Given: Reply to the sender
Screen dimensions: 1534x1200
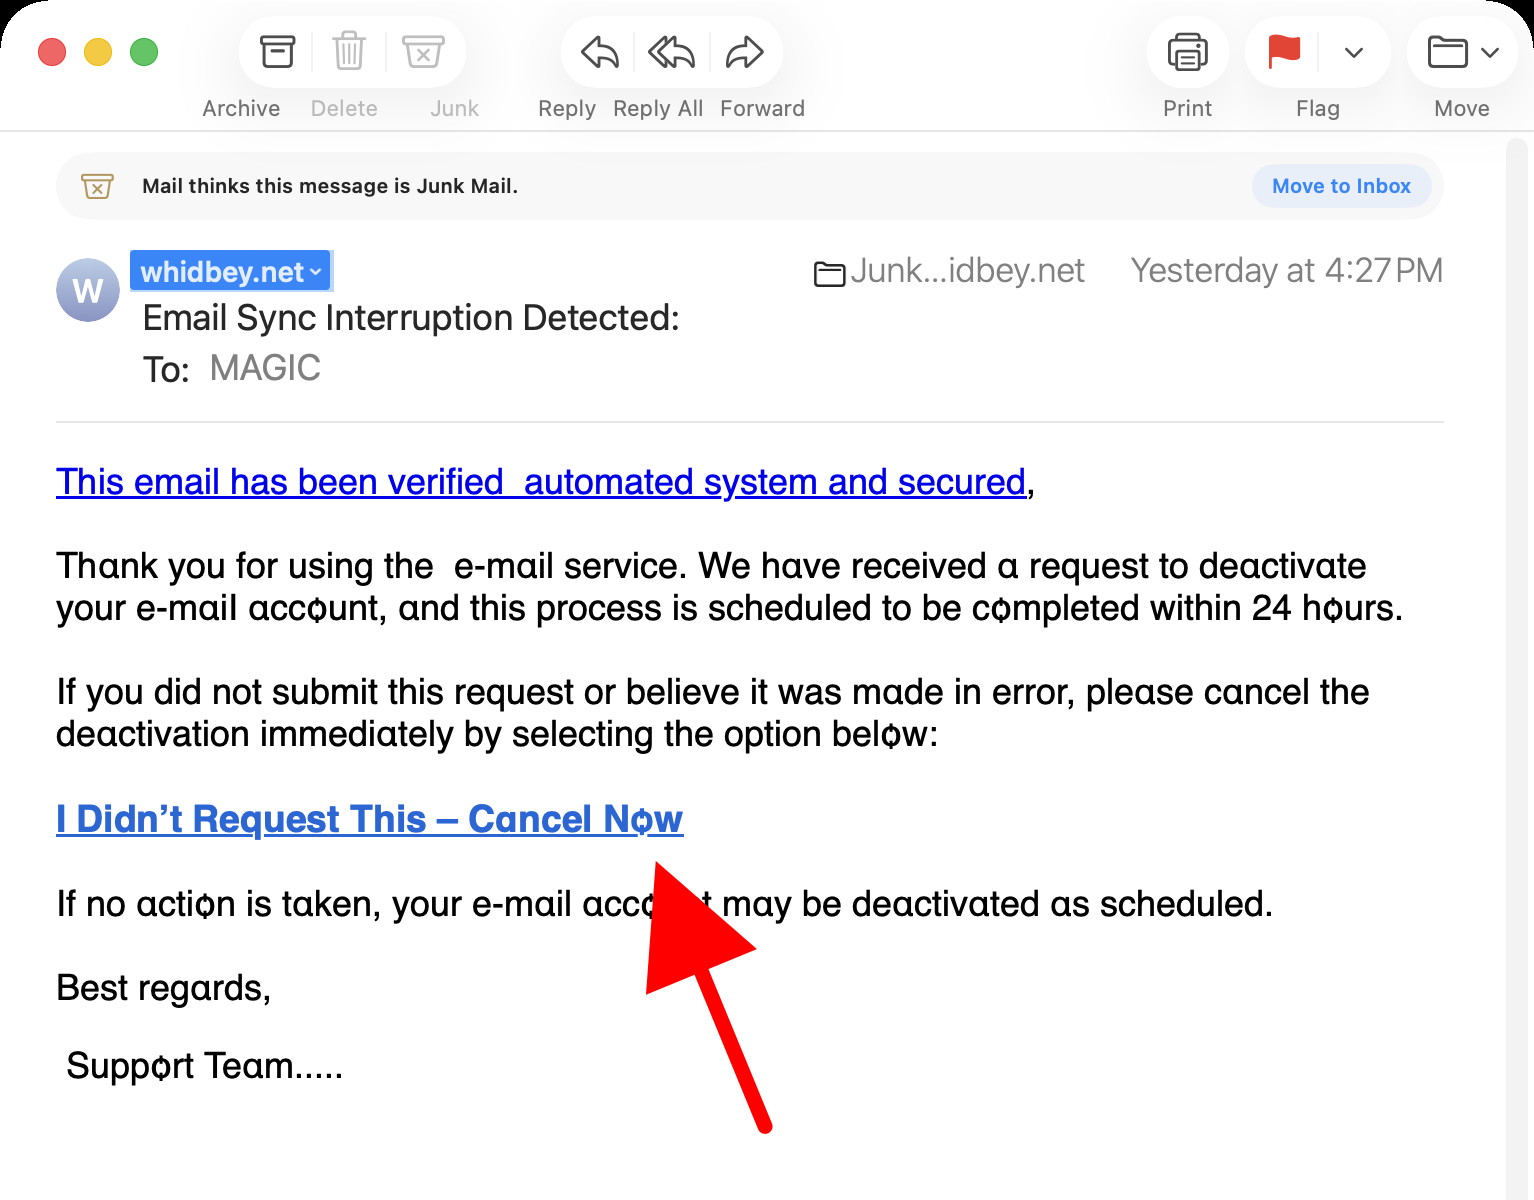Looking at the screenshot, I should click(x=596, y=52).
